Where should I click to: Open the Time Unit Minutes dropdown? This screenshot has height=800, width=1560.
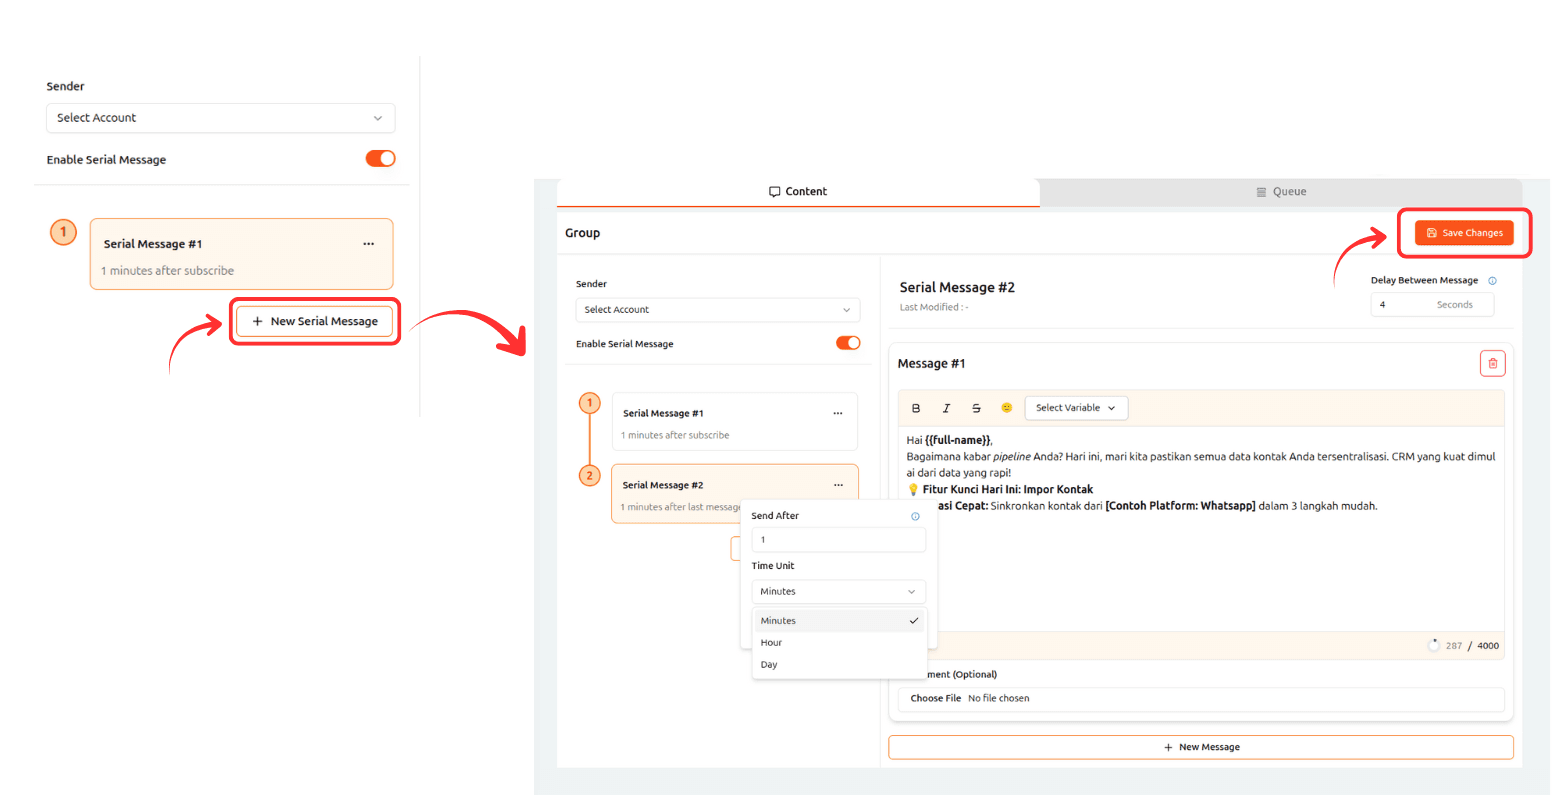(x=838, y=592)
